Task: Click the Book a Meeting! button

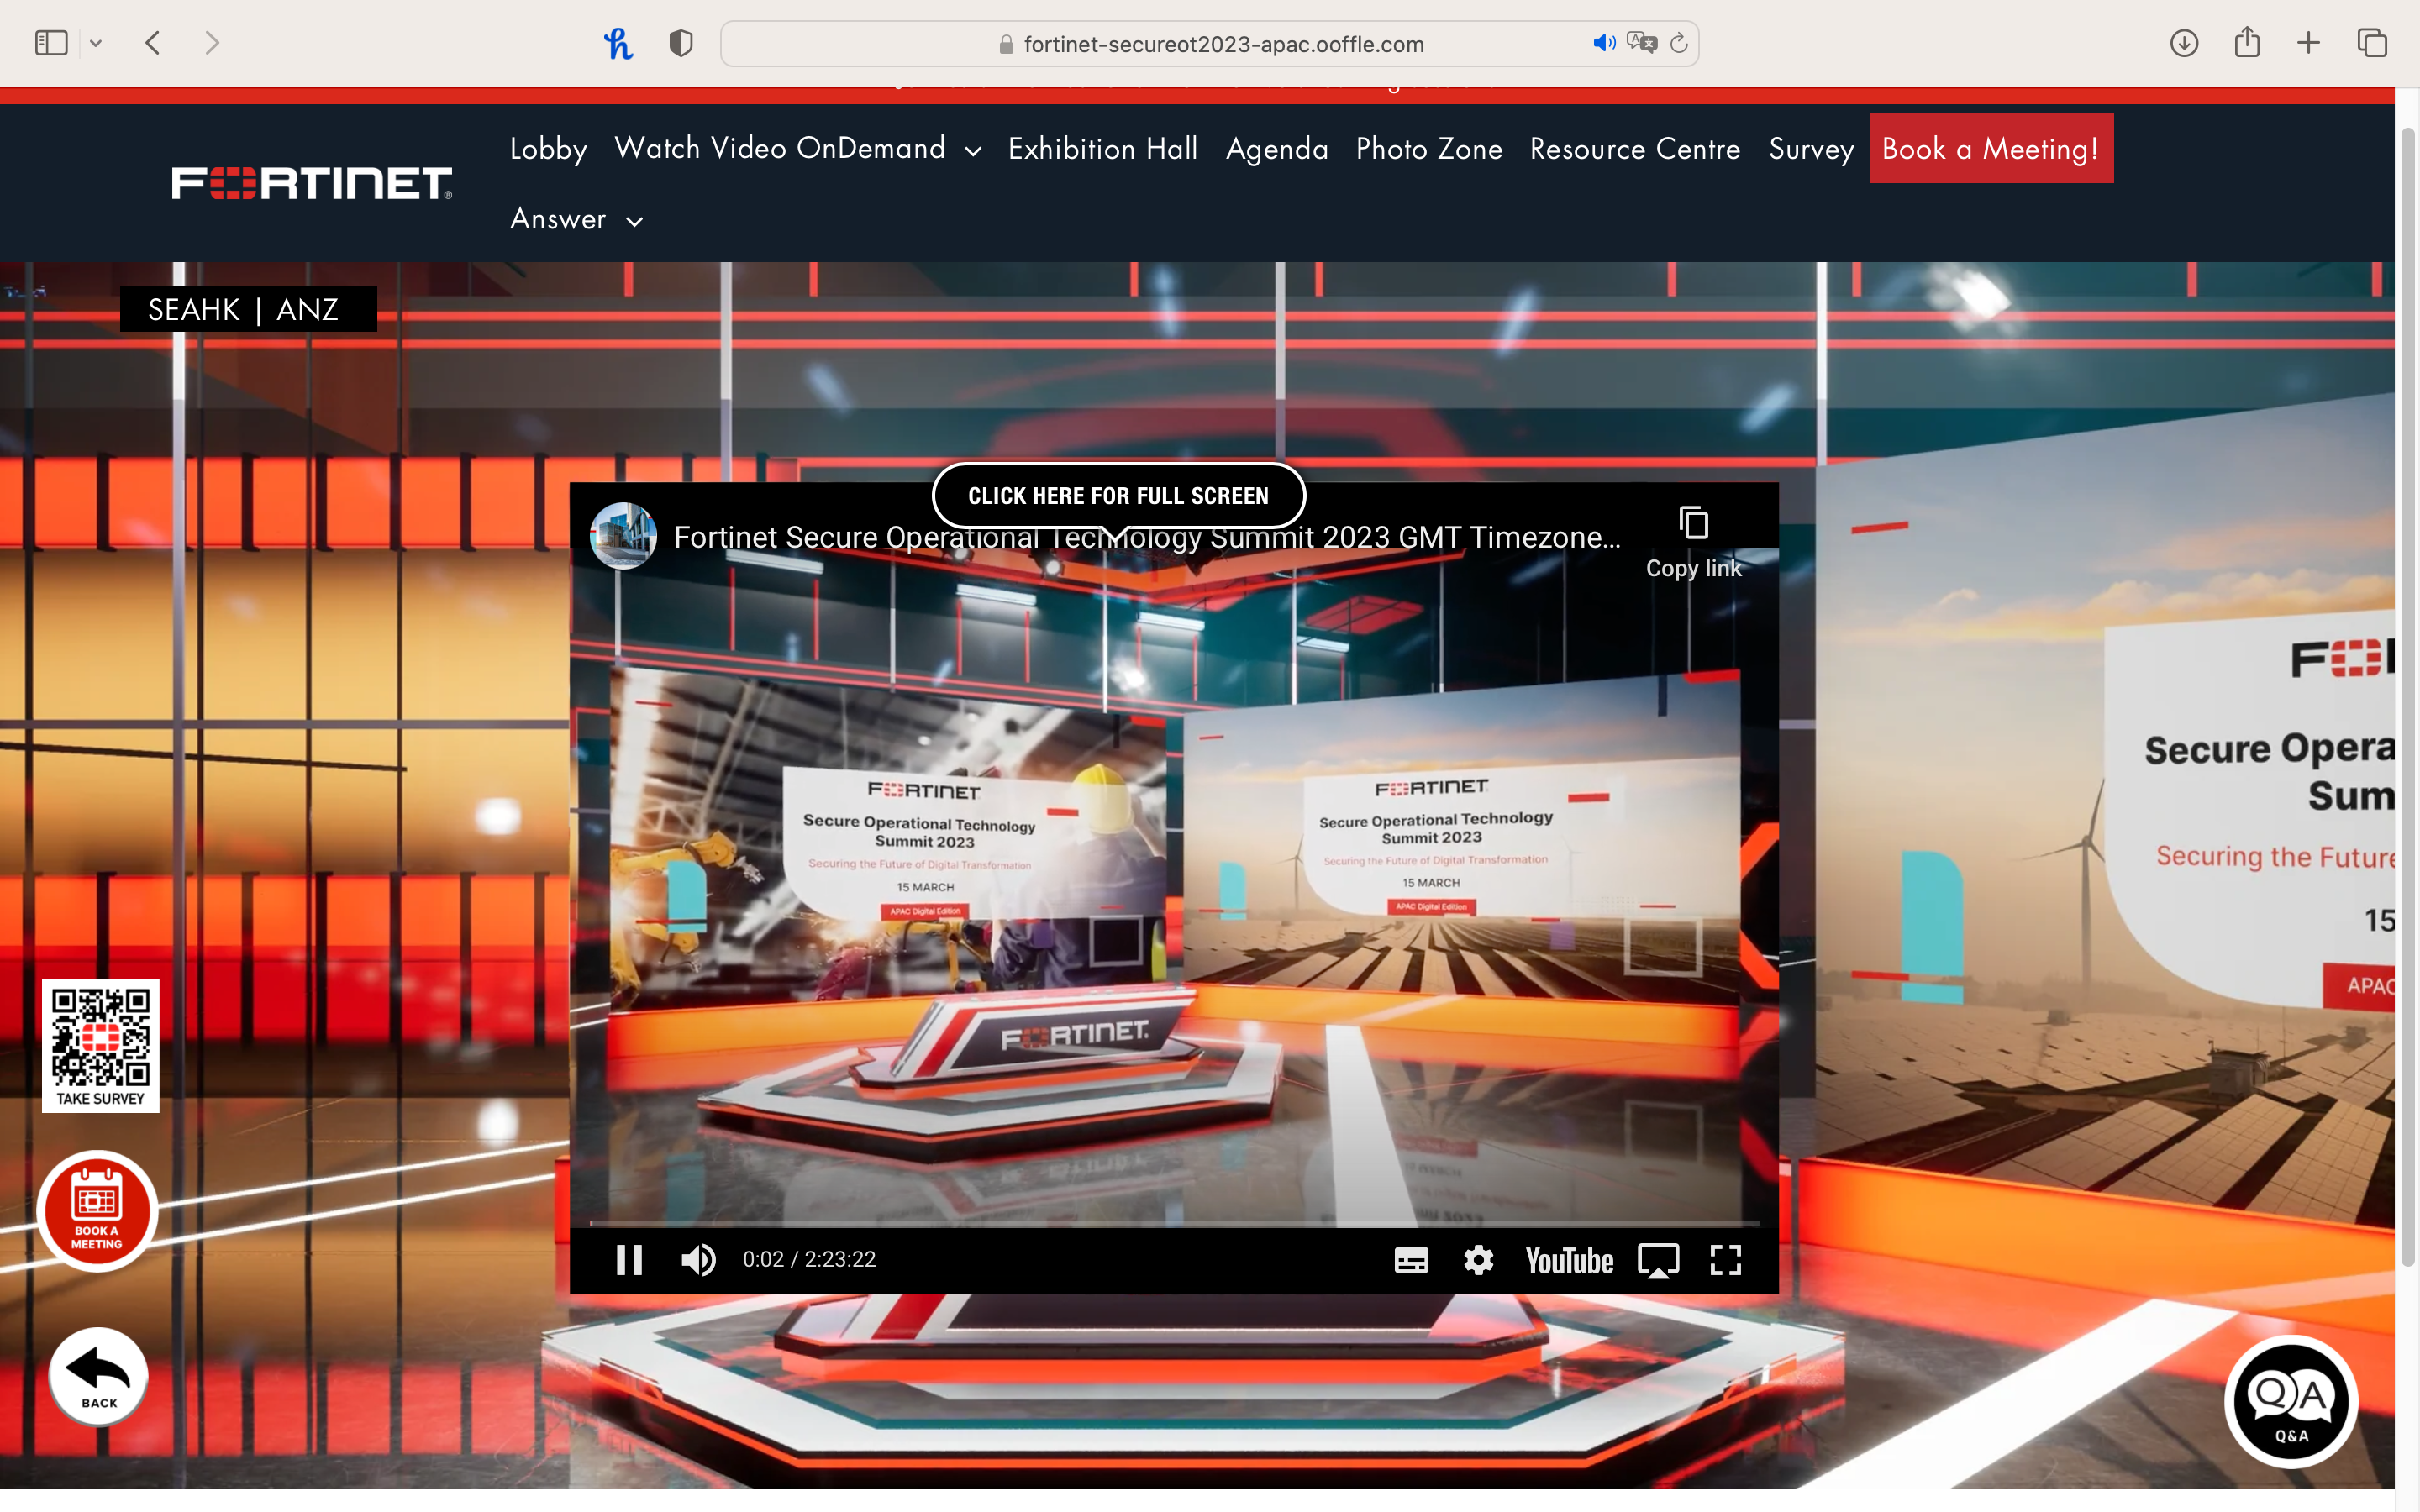Action: click(1991, 148)
